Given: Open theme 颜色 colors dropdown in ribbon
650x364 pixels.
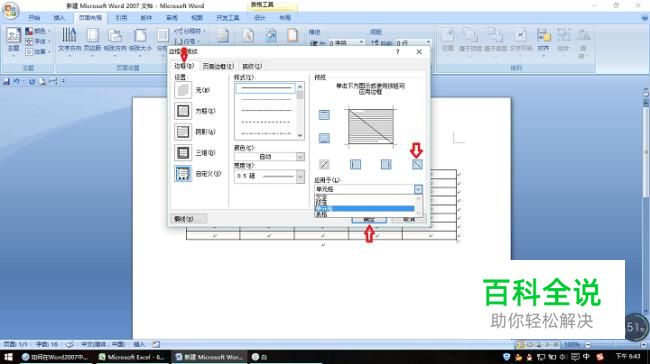Looking at the screenshot, I should pos(38,31).
